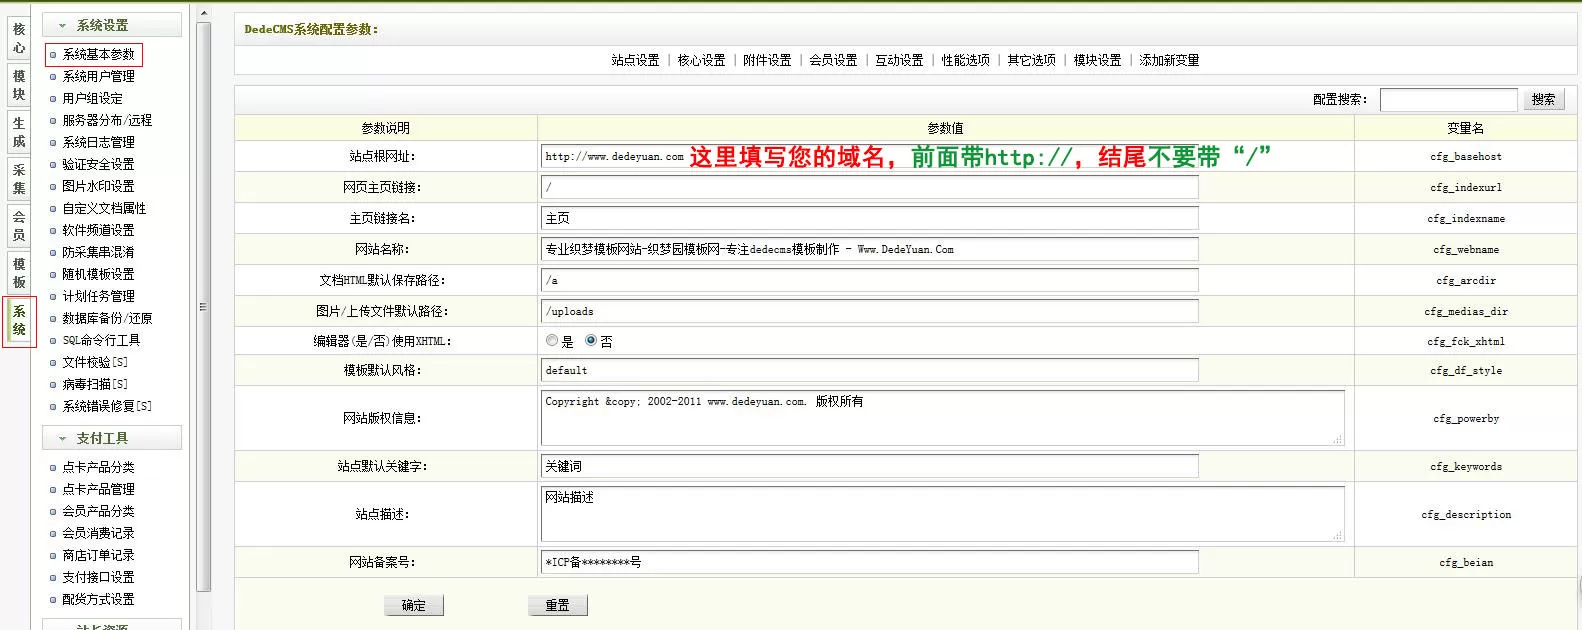Open 用户组设定 entry
This screenshot has height=630, width=1582.
click(92, 98)
